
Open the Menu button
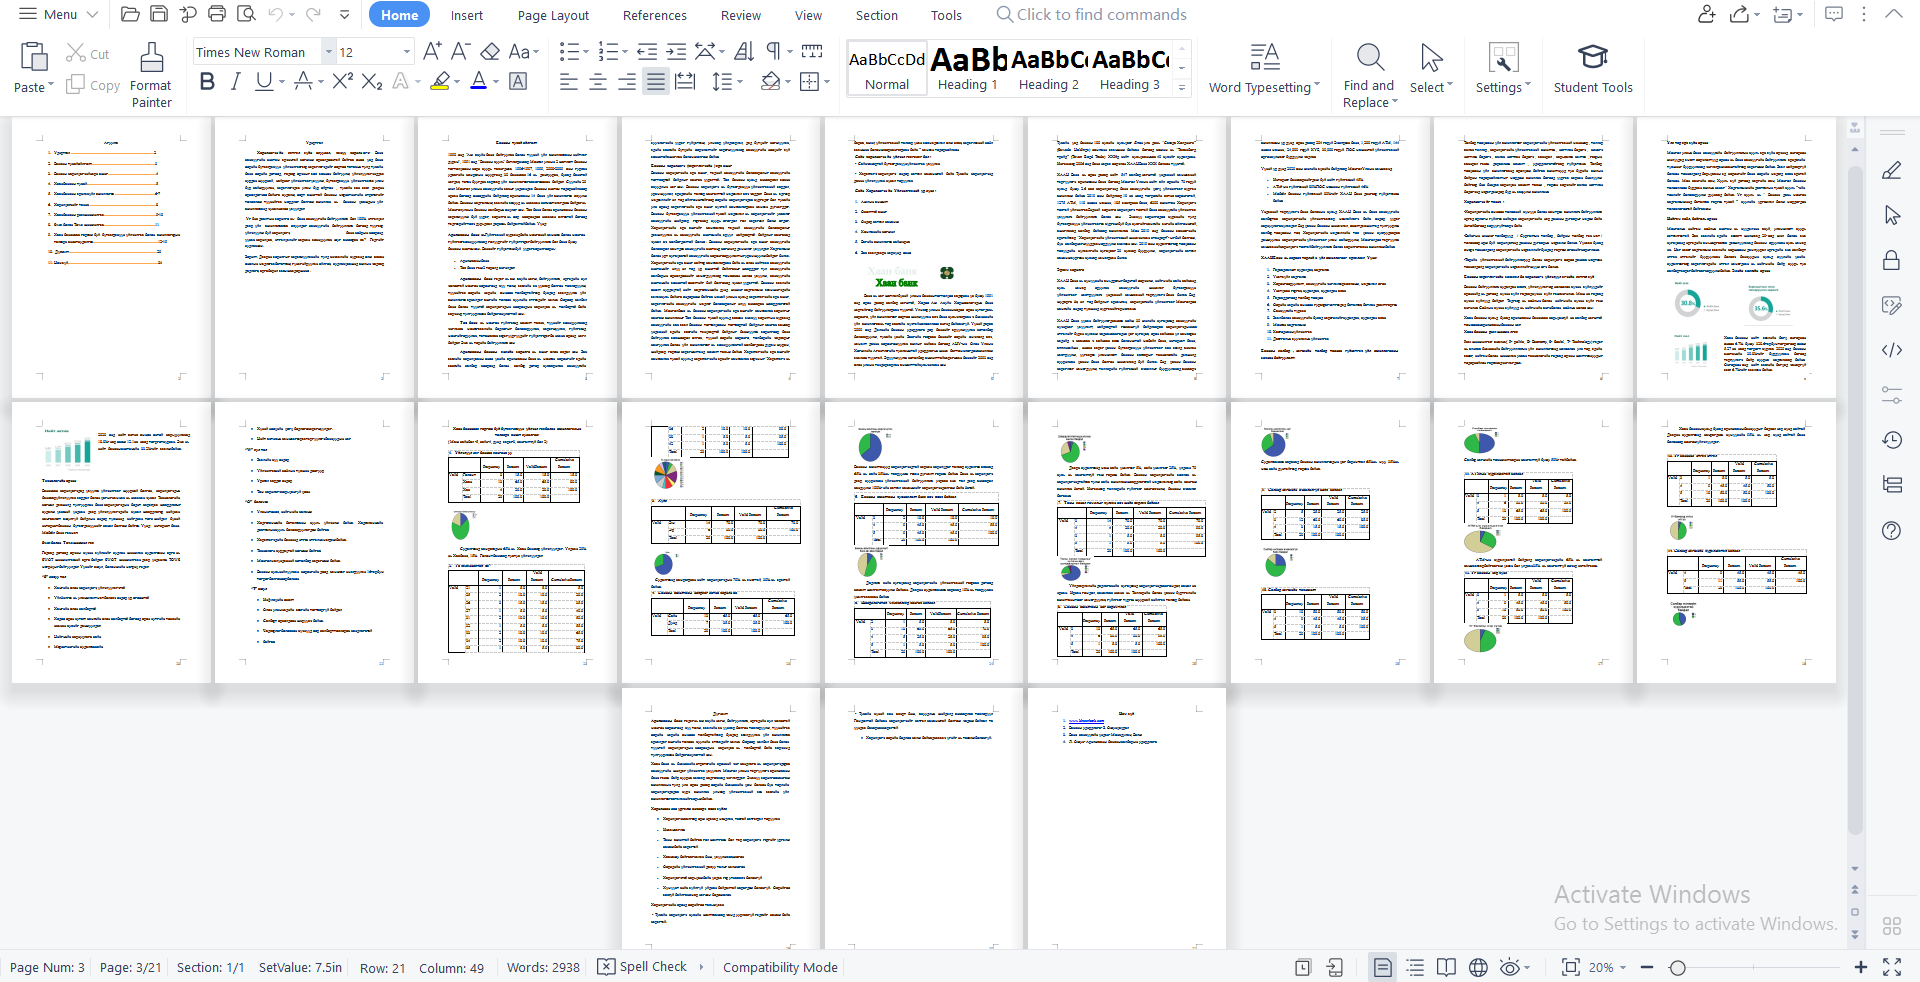(58, 14)
